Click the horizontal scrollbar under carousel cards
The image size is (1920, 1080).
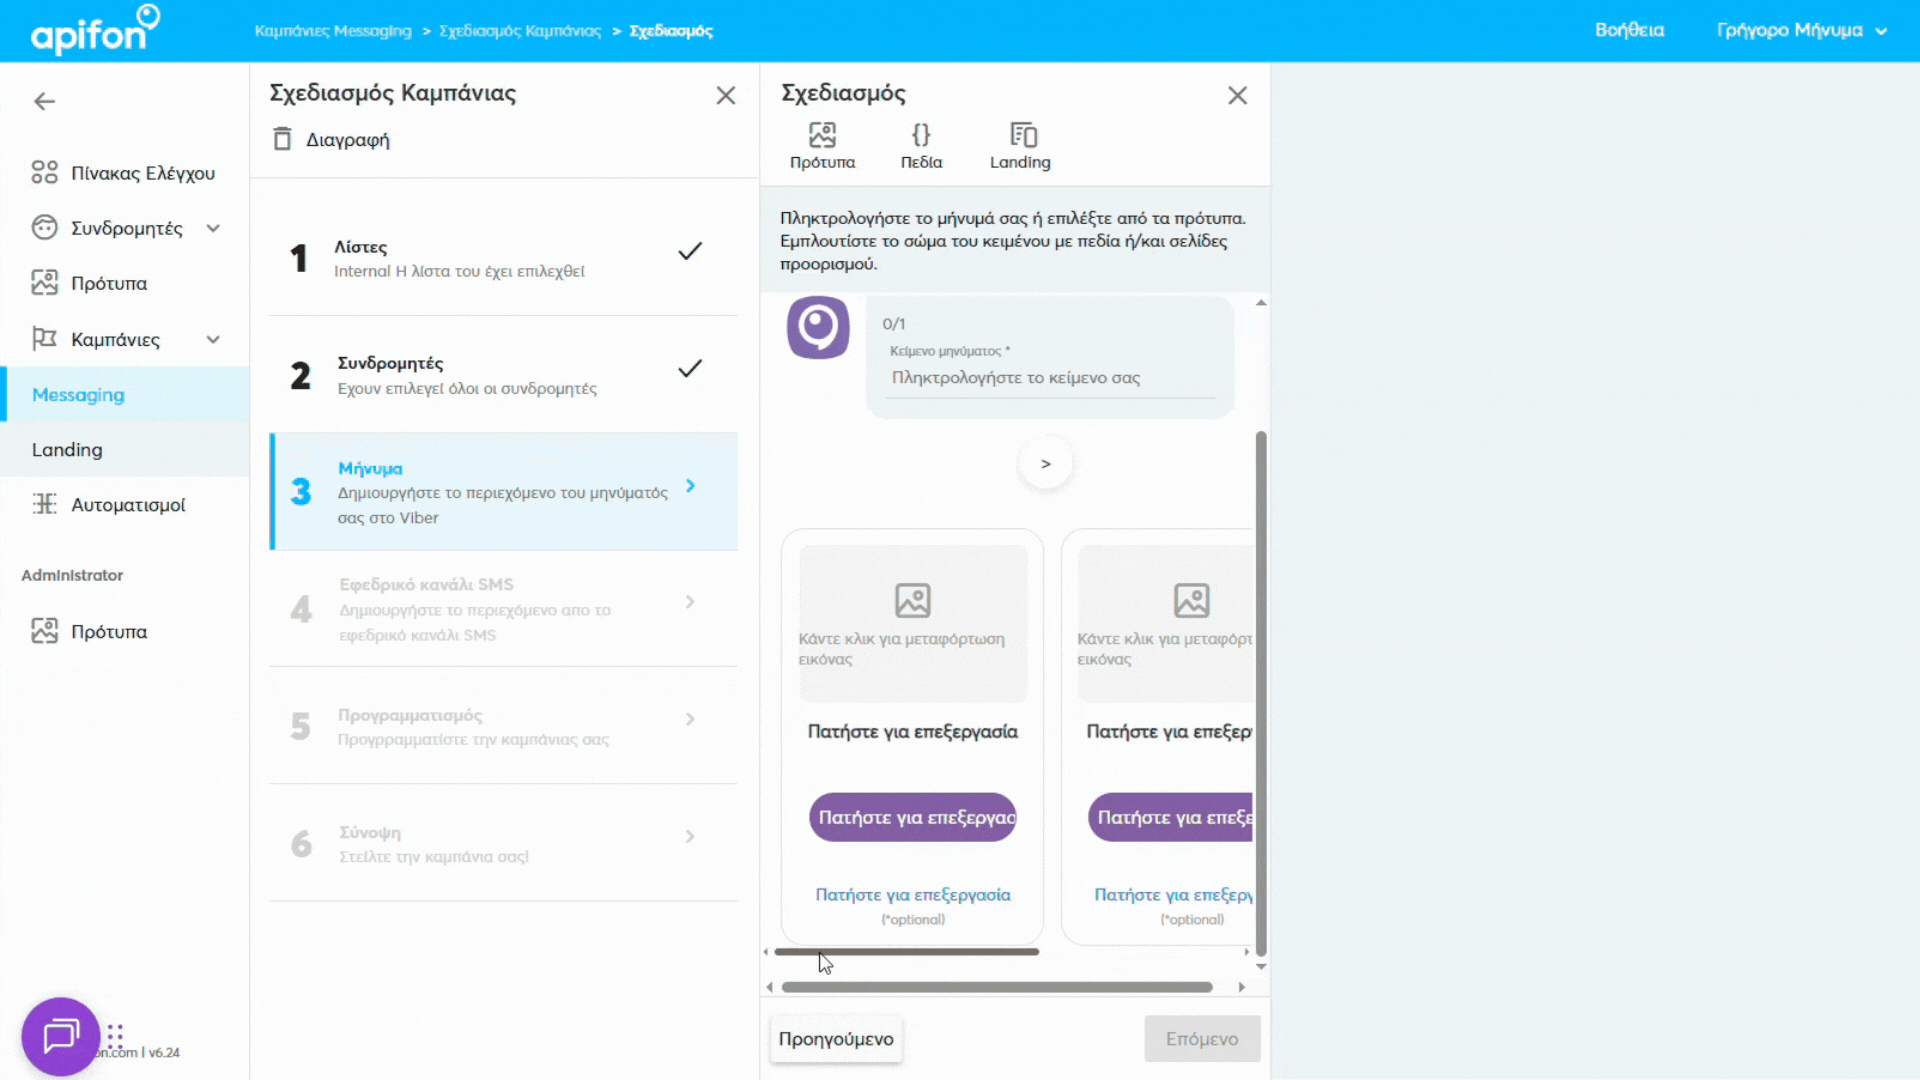coord(906,952)
